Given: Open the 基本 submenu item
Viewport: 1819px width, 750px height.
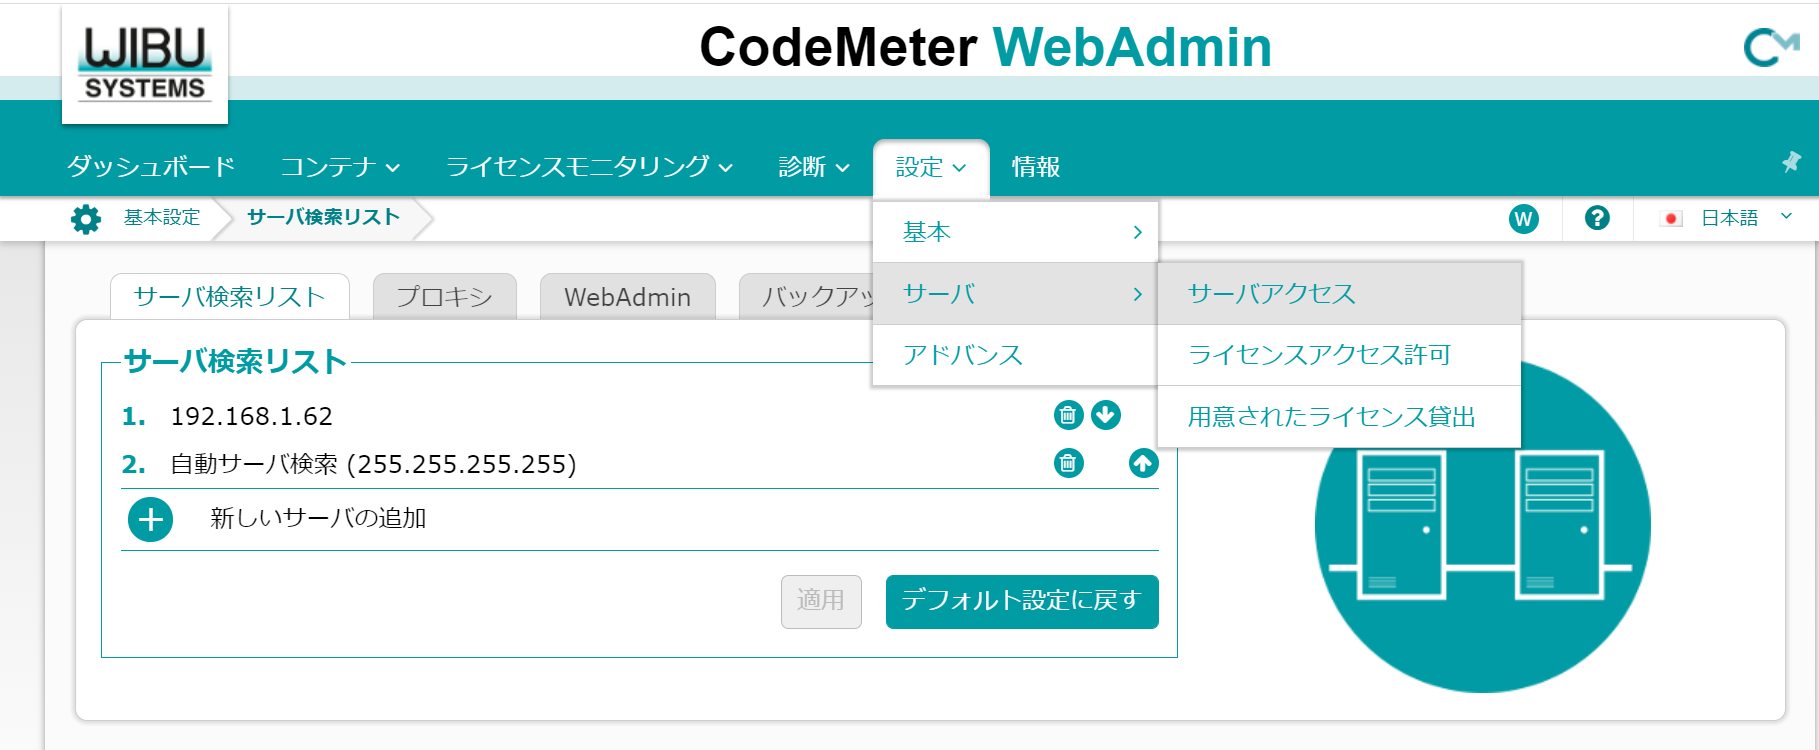Looking at the screenshot, I should click(1015, 232).
